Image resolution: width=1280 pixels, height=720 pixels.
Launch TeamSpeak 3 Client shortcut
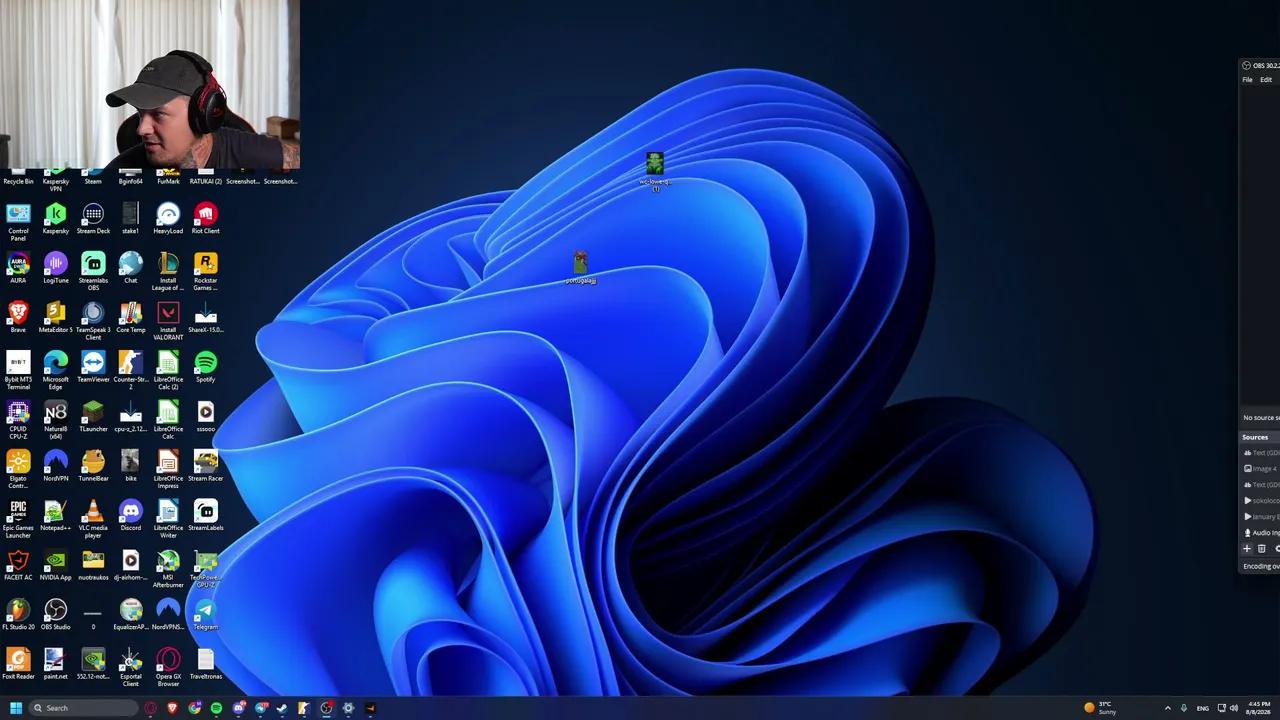coord(93,321)
